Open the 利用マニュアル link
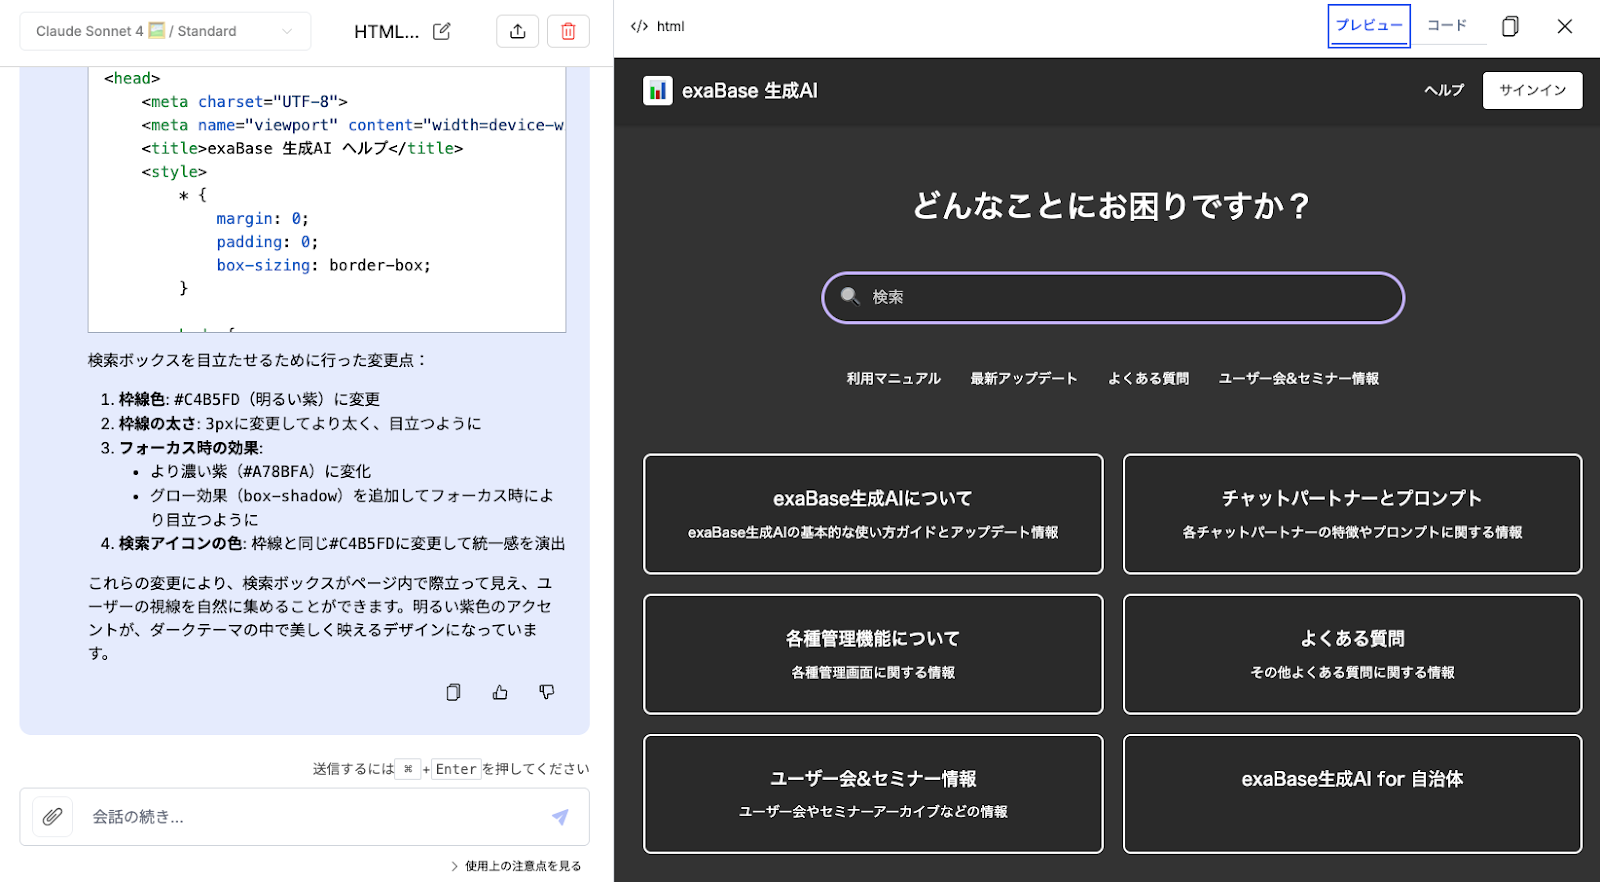Screen dimensions: 1600x882 coord(894,379)
